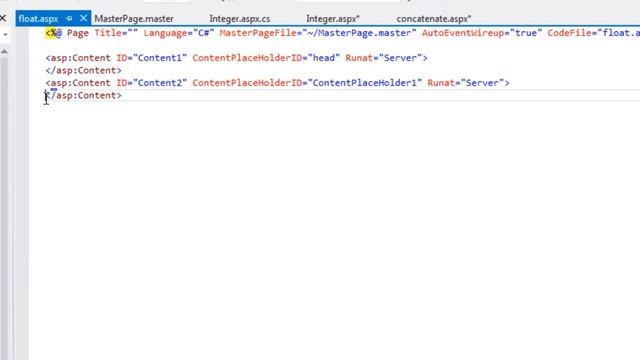This screenshot has width=640, height=360.
Task: Click the CodeFile attribute name
Action: click(569, 33)
